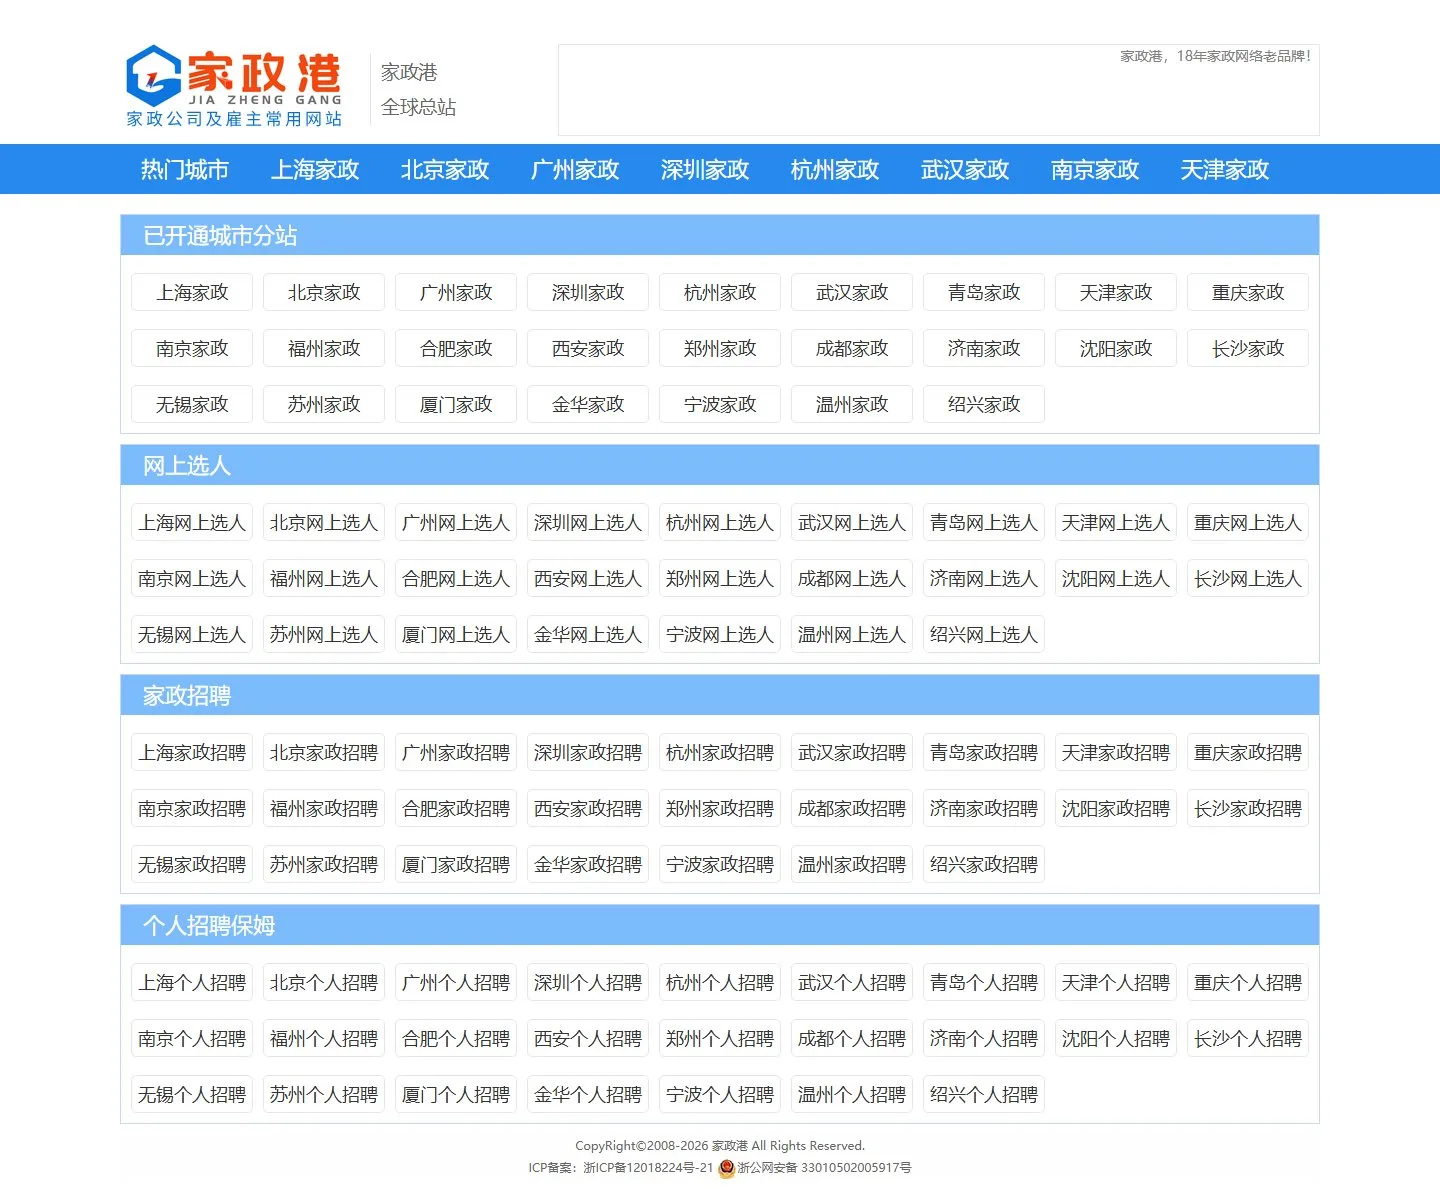Viewport: 1440px width, 1189px height.
Task: Select 沈阳个人招聘
Action: 1116,1038
